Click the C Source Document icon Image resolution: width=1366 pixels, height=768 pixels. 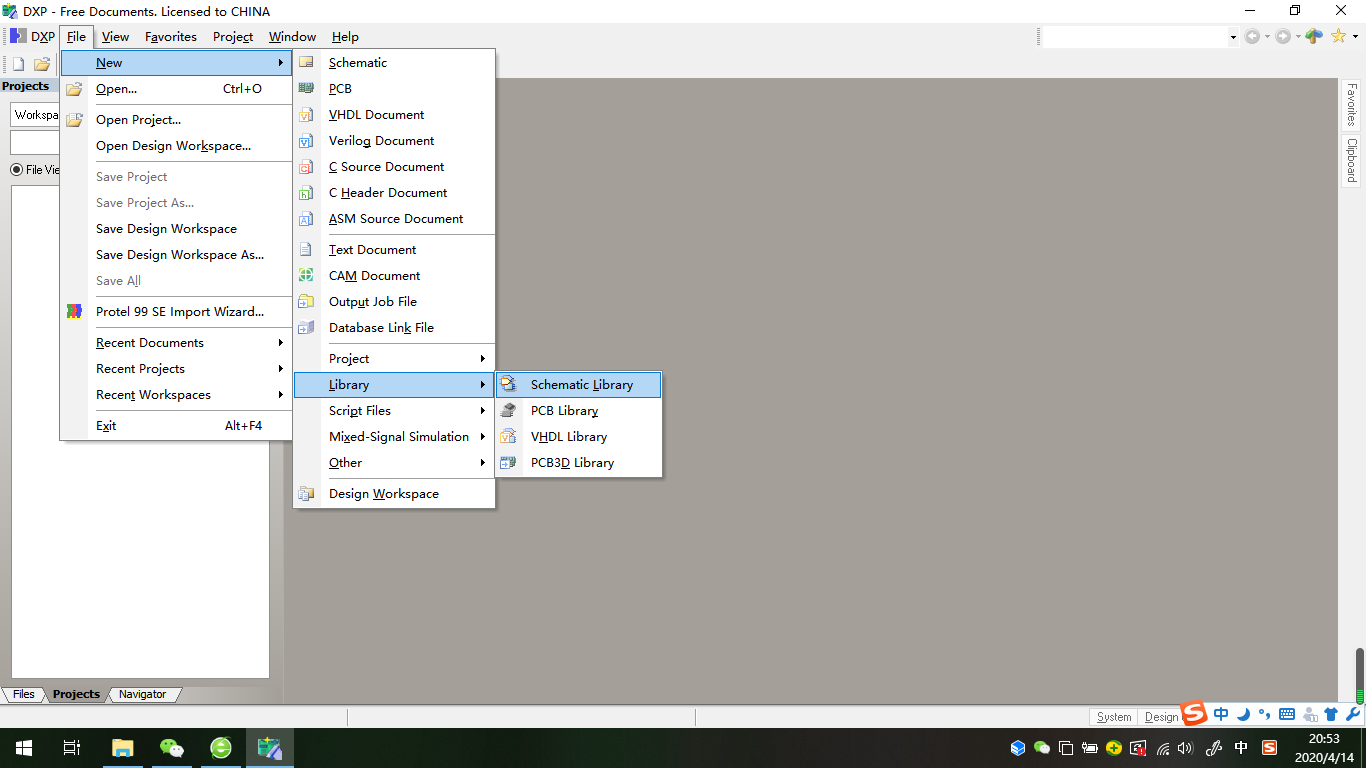click(306, 166)
